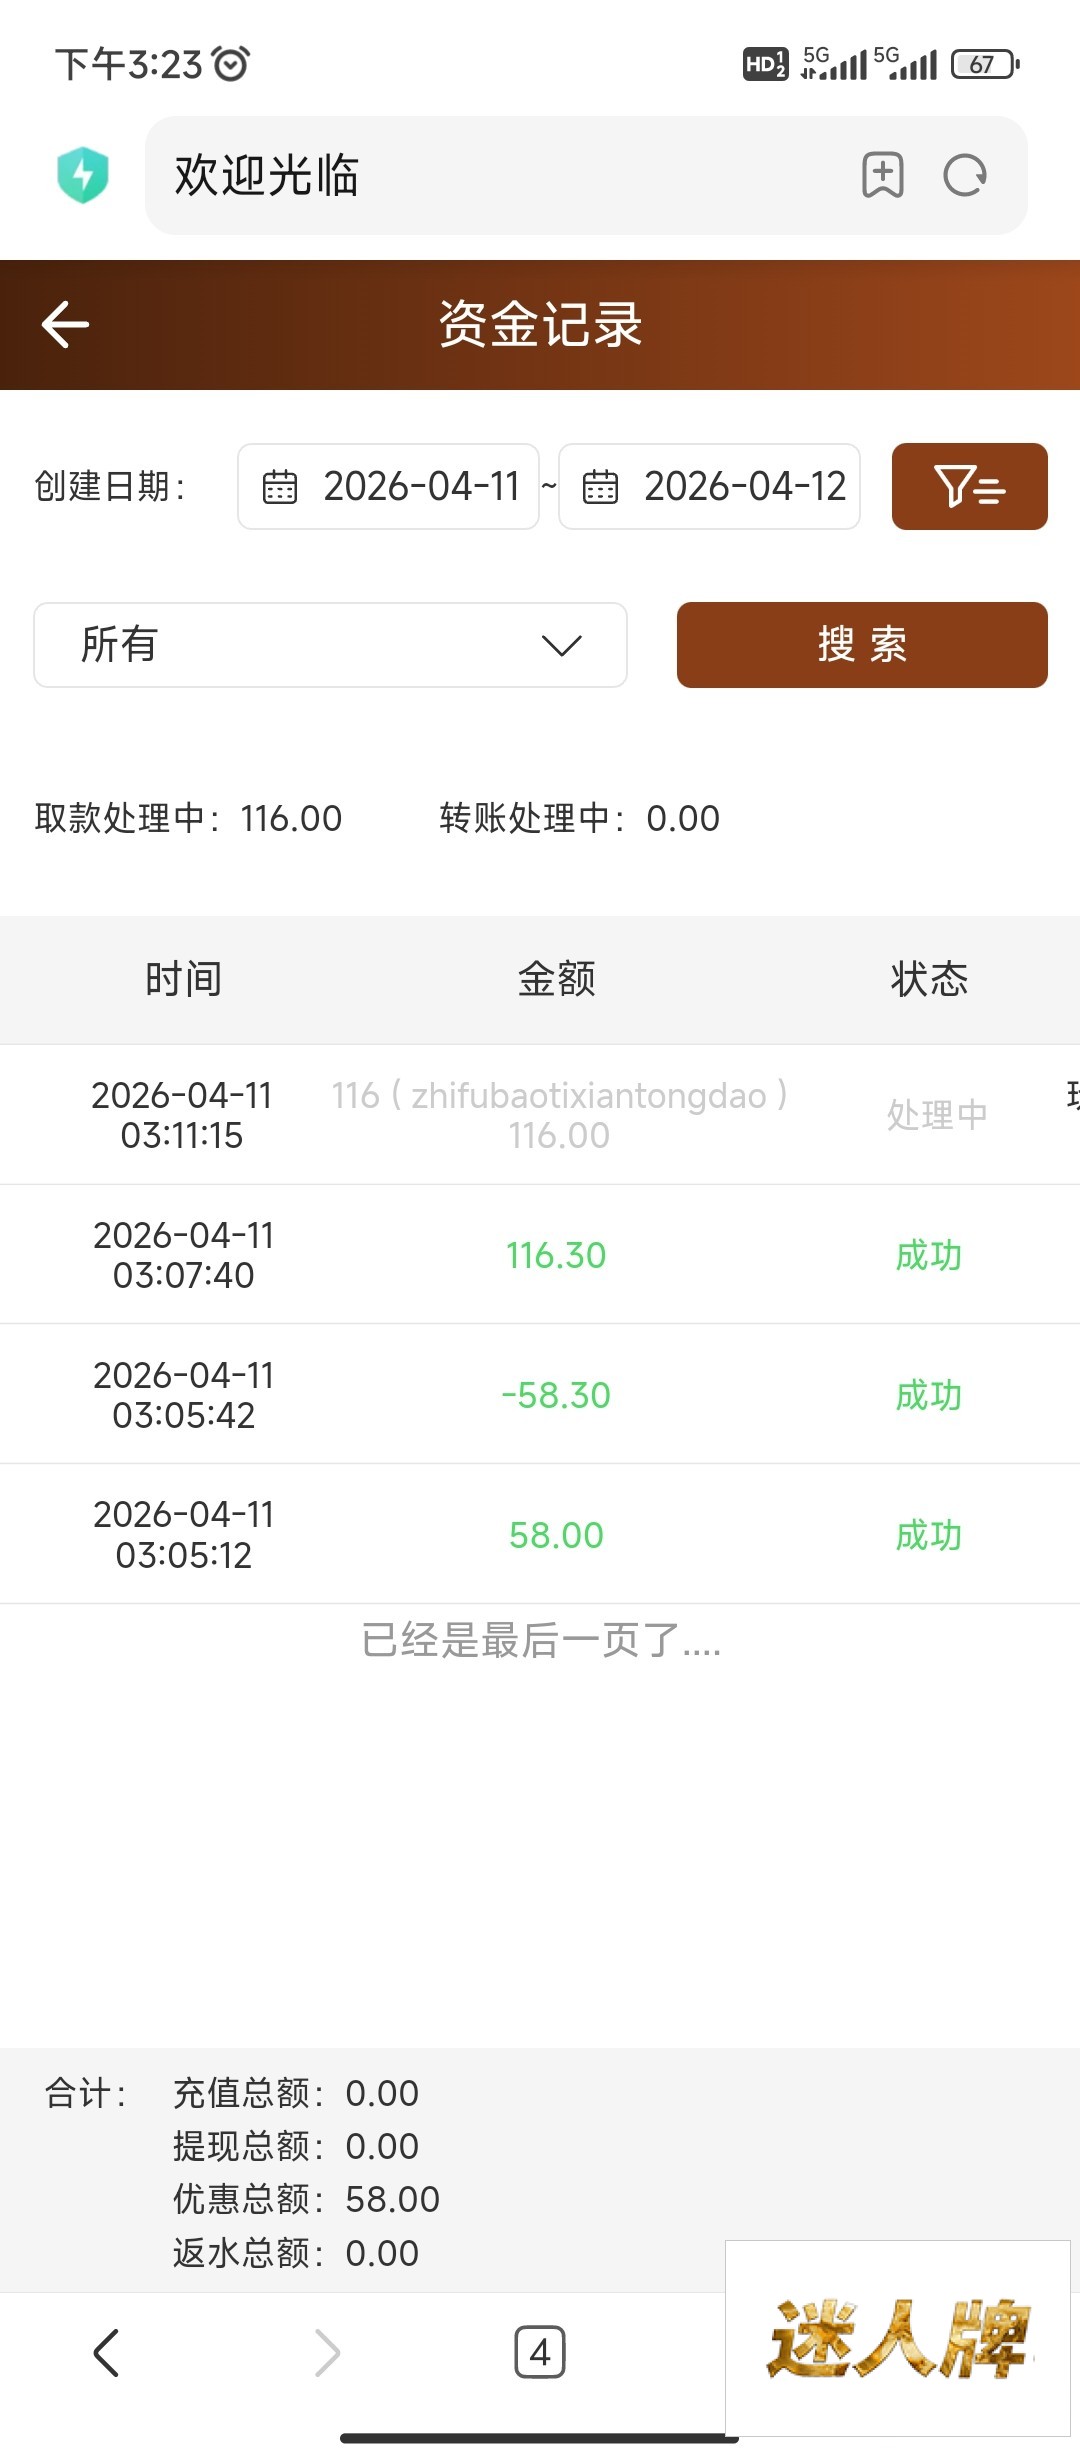Viewport: 1080px width, 2460px height.
Task: Select the -58.30 transaction row
Action: coord(556,1395)
